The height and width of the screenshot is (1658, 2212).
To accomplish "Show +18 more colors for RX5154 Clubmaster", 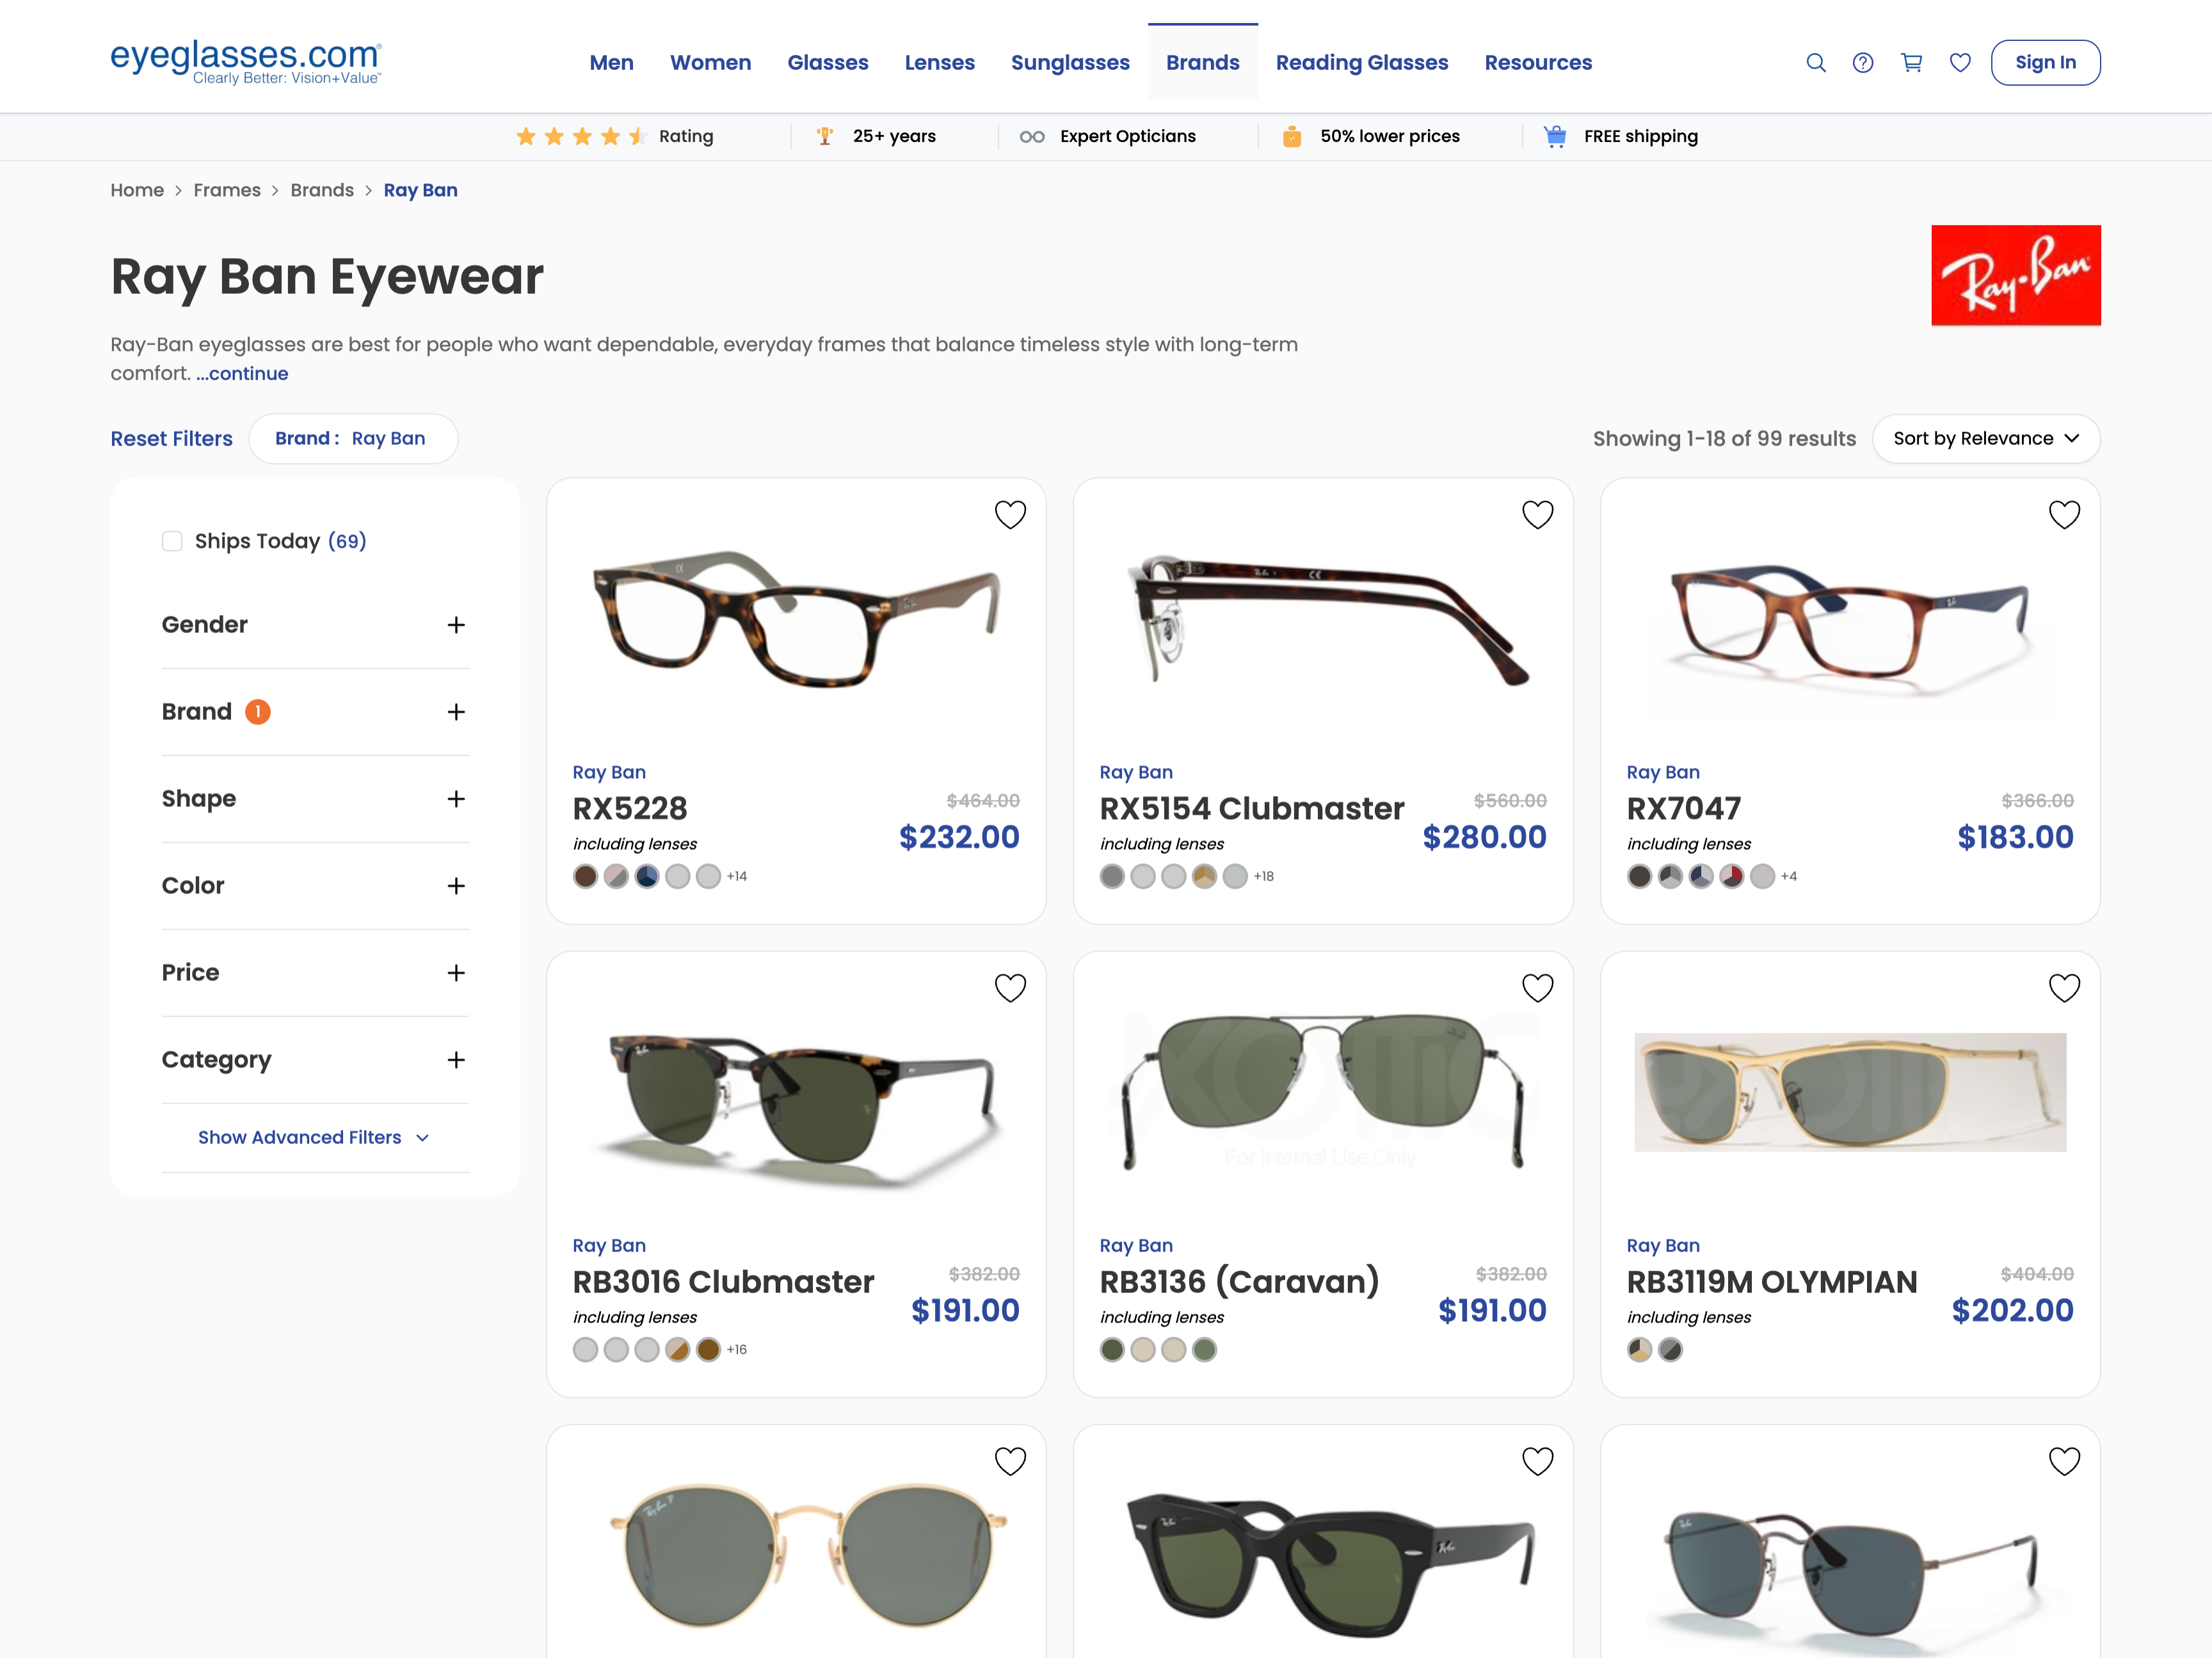I will (x=1264, y=877).
